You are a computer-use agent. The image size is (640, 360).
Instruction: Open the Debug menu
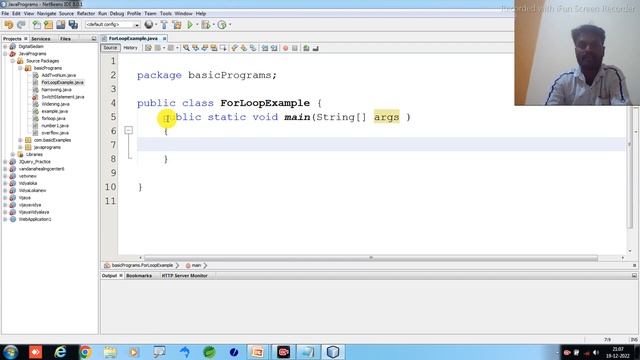click(x=117, y=13)
